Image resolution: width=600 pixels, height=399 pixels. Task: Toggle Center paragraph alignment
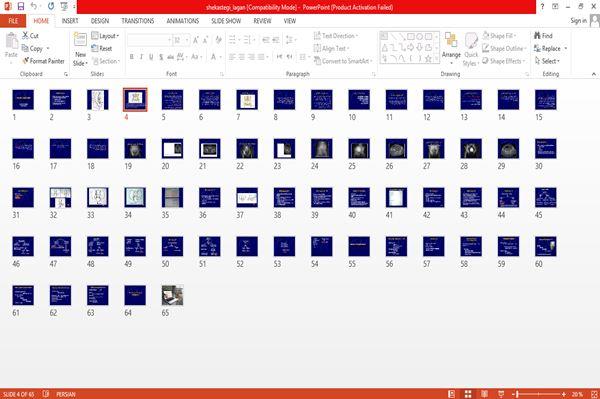(x=241, y=57)
